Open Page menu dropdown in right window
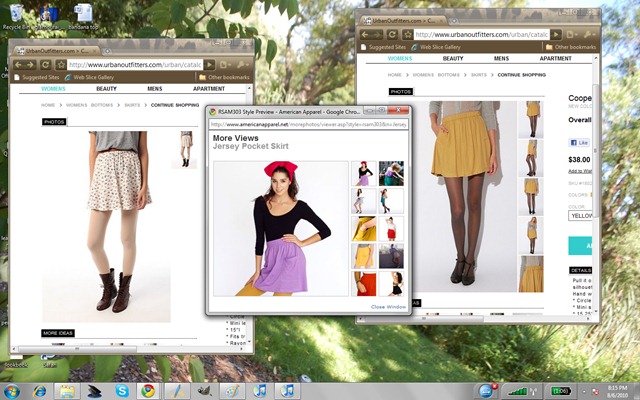This screenshot has width=640, height=400. point(573,35)
